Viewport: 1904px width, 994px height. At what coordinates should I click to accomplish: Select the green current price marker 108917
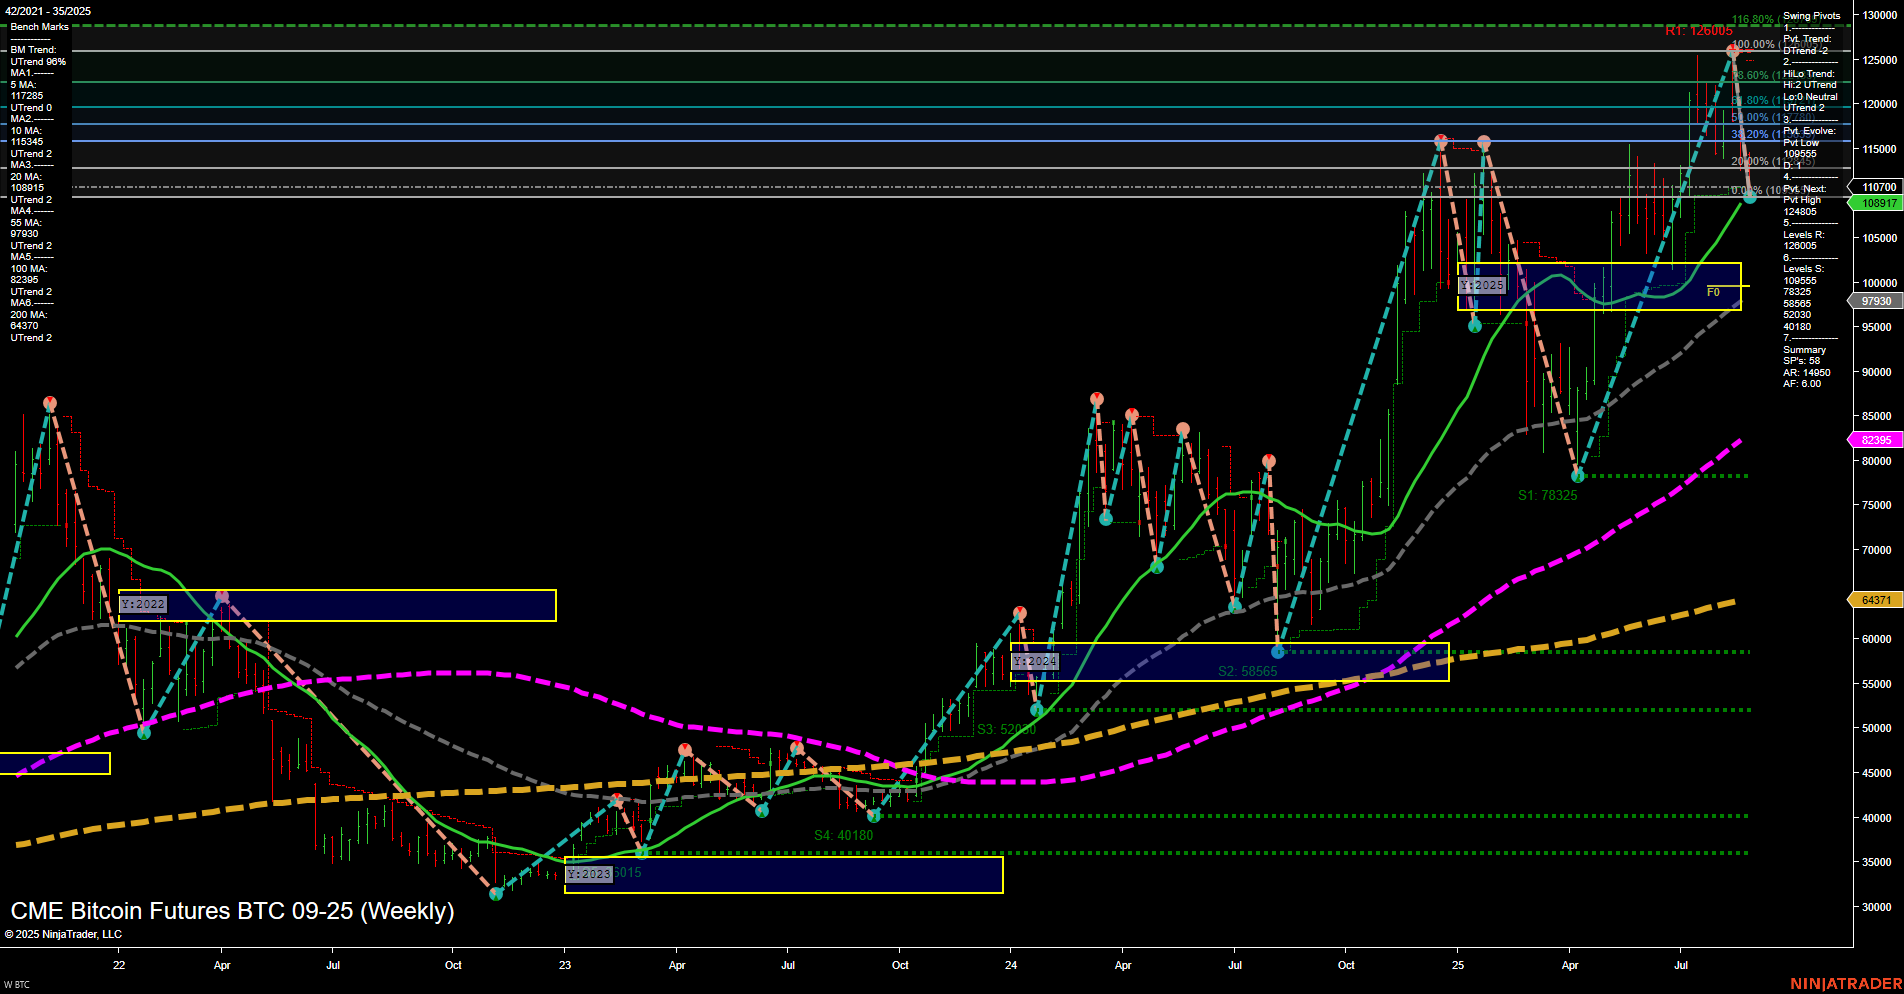click(x=1871, y=203)
